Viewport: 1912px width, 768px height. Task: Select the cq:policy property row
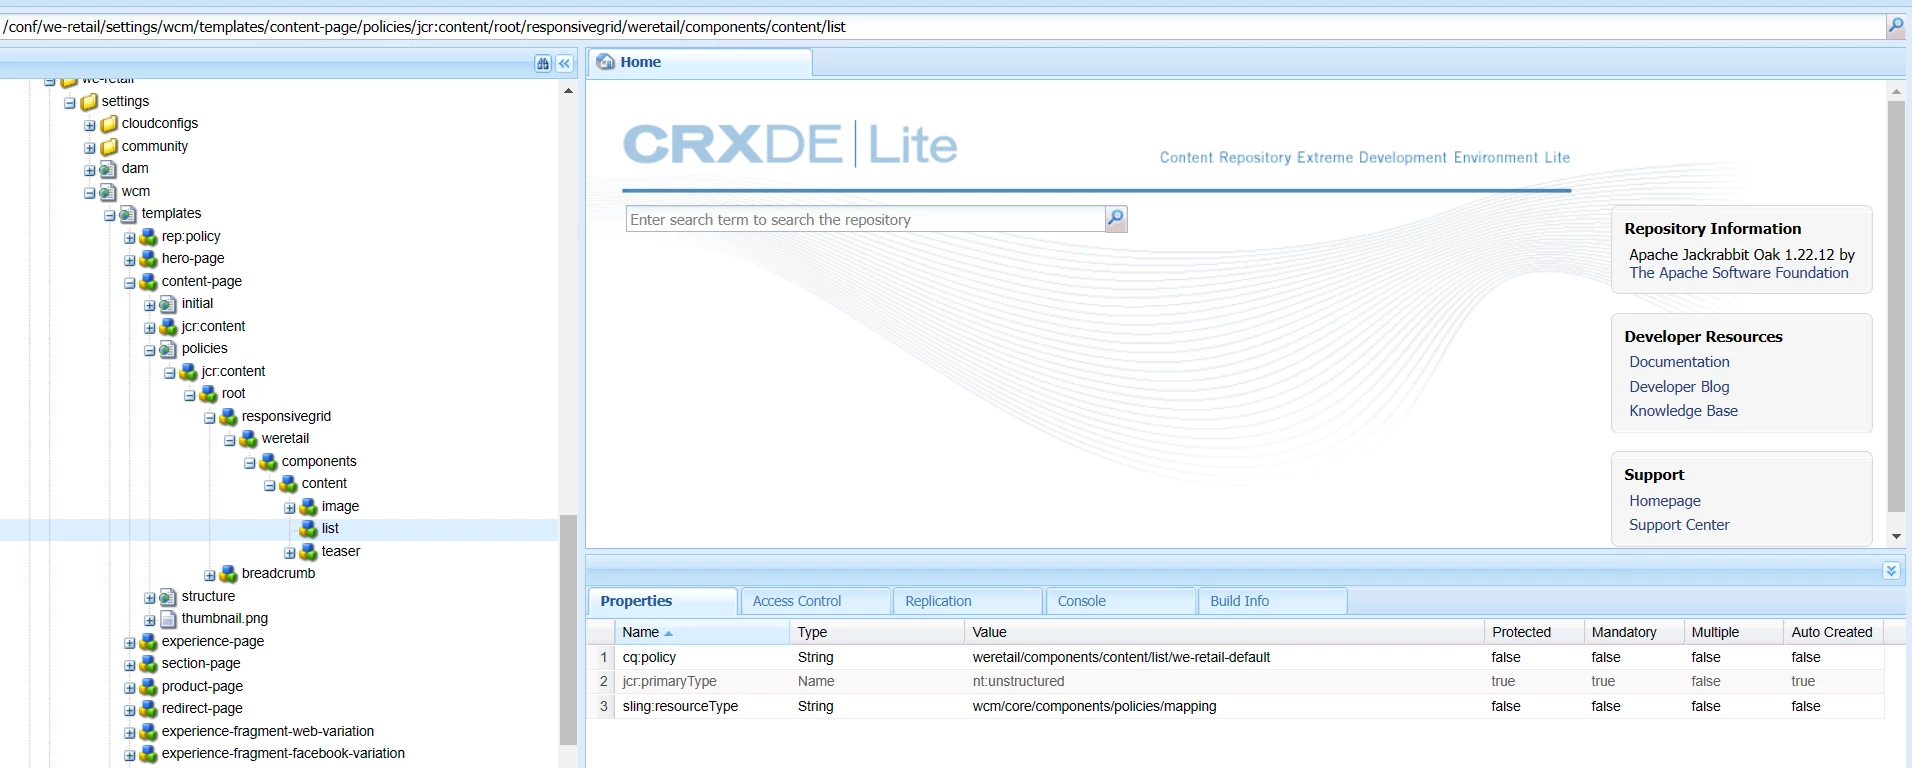click(1235, 657)
